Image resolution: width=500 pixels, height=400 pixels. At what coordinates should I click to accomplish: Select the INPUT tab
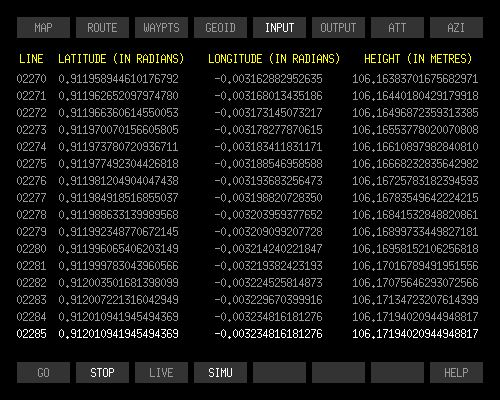(x=279, y=28)
